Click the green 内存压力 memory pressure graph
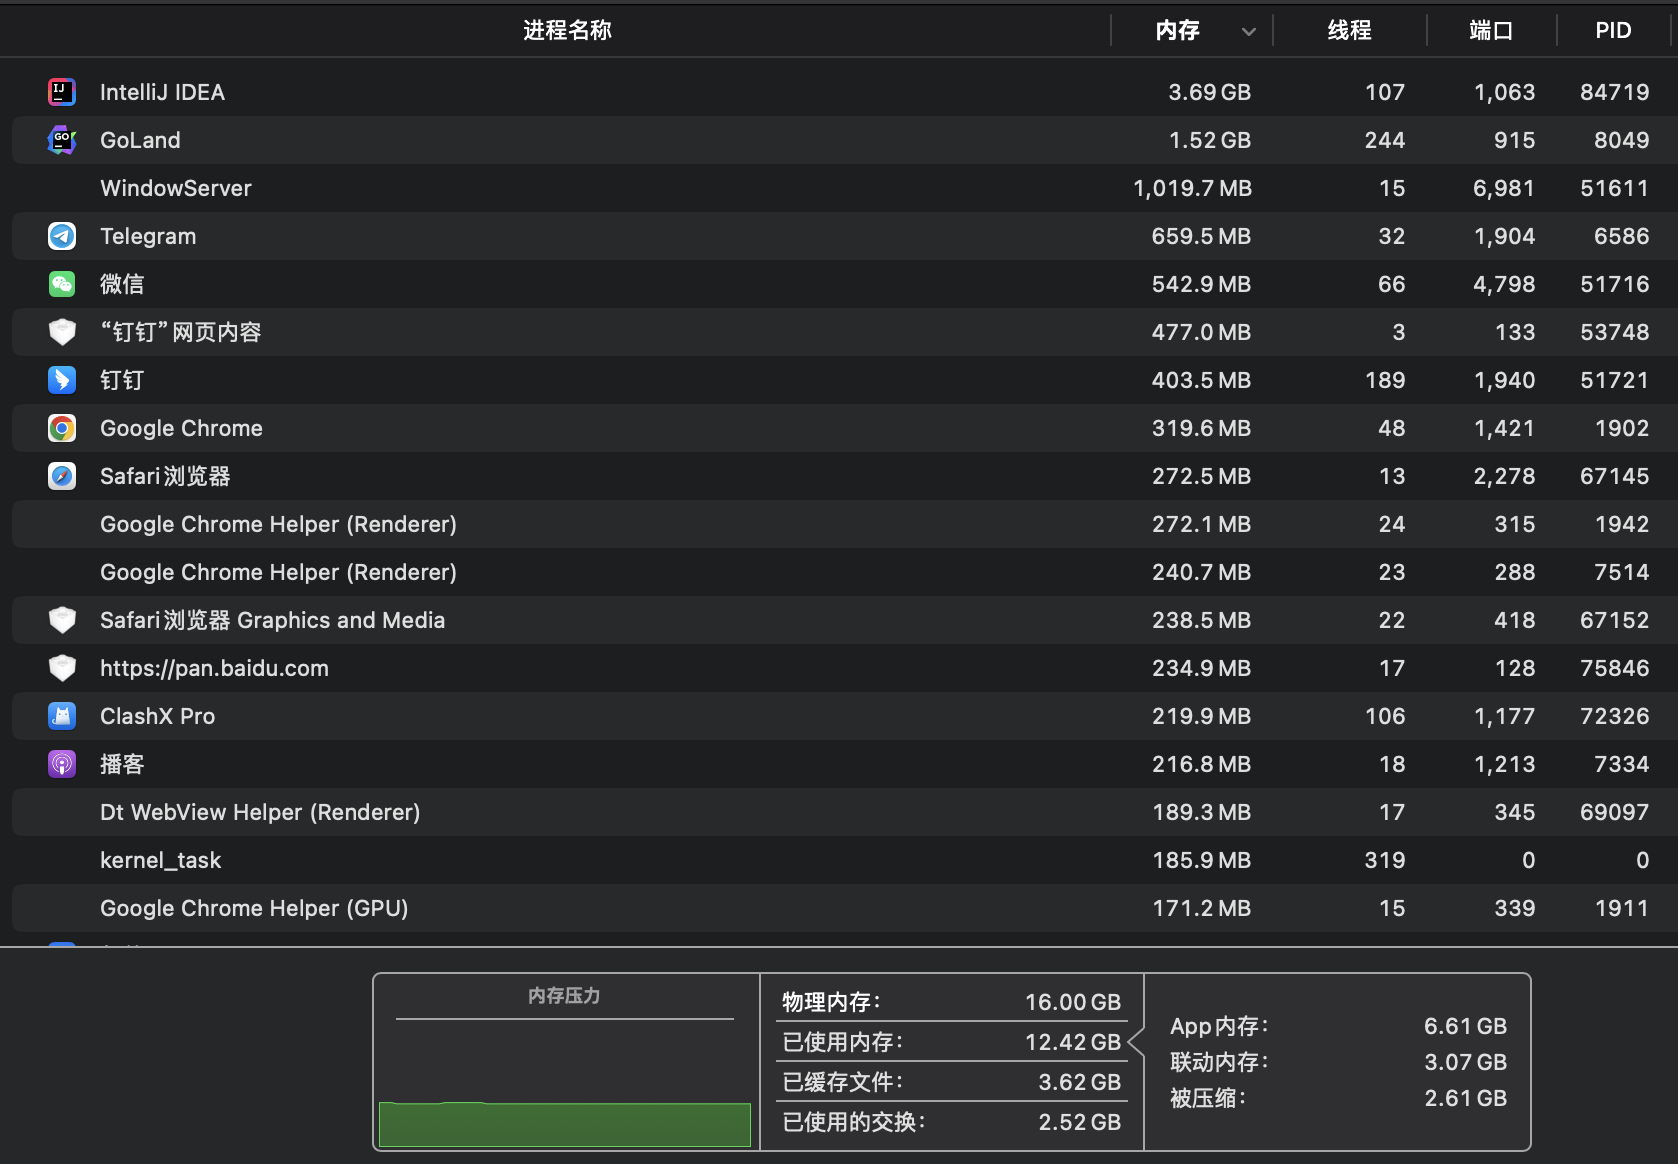This screenshot has width=1678, height=1164. click(565, 1124)
